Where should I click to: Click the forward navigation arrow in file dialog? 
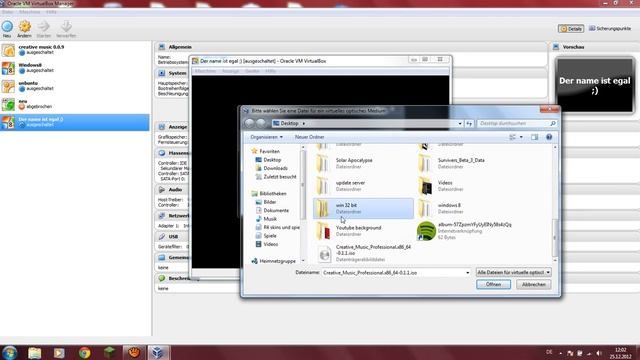(261, 123)
